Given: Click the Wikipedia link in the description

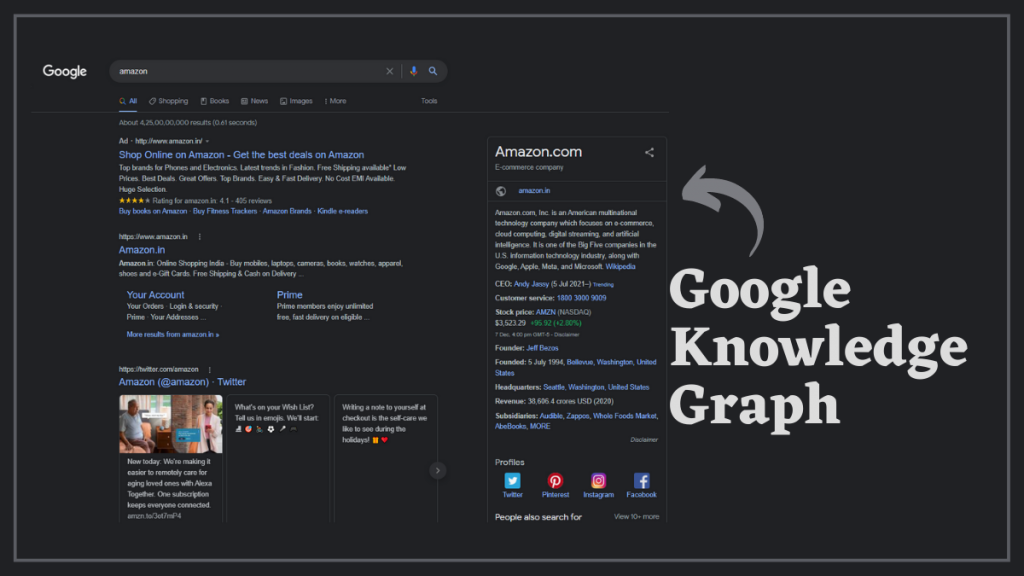Looking at the screenshot, I should tap(620, 267).
